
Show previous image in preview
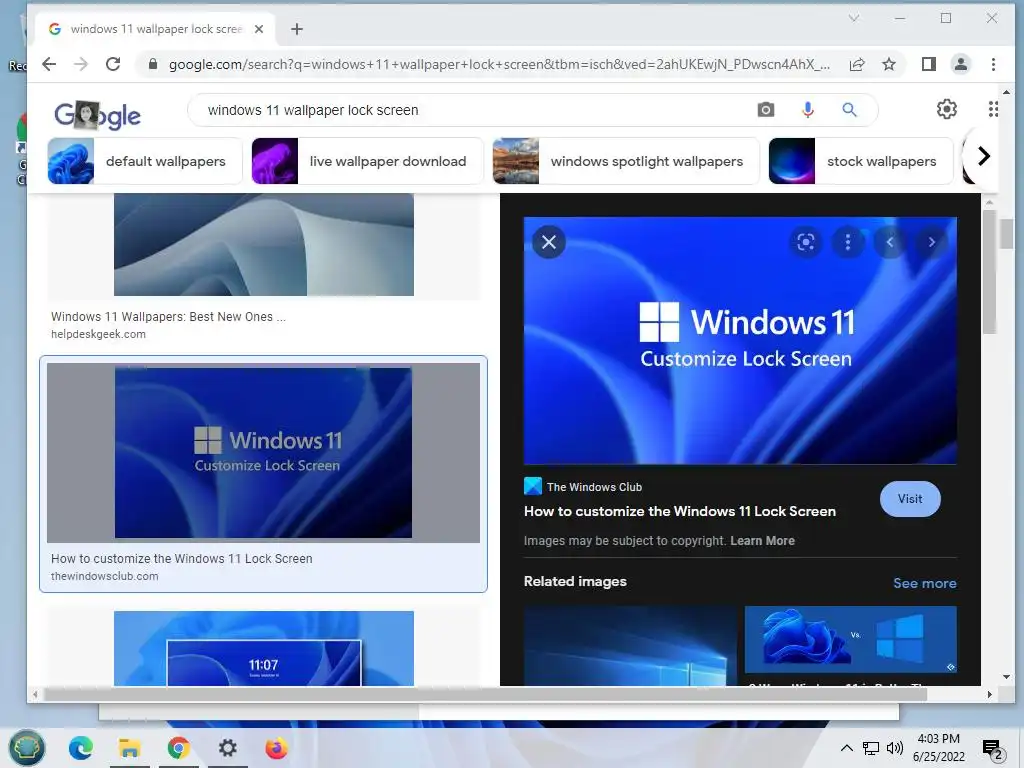click(889, 242)
